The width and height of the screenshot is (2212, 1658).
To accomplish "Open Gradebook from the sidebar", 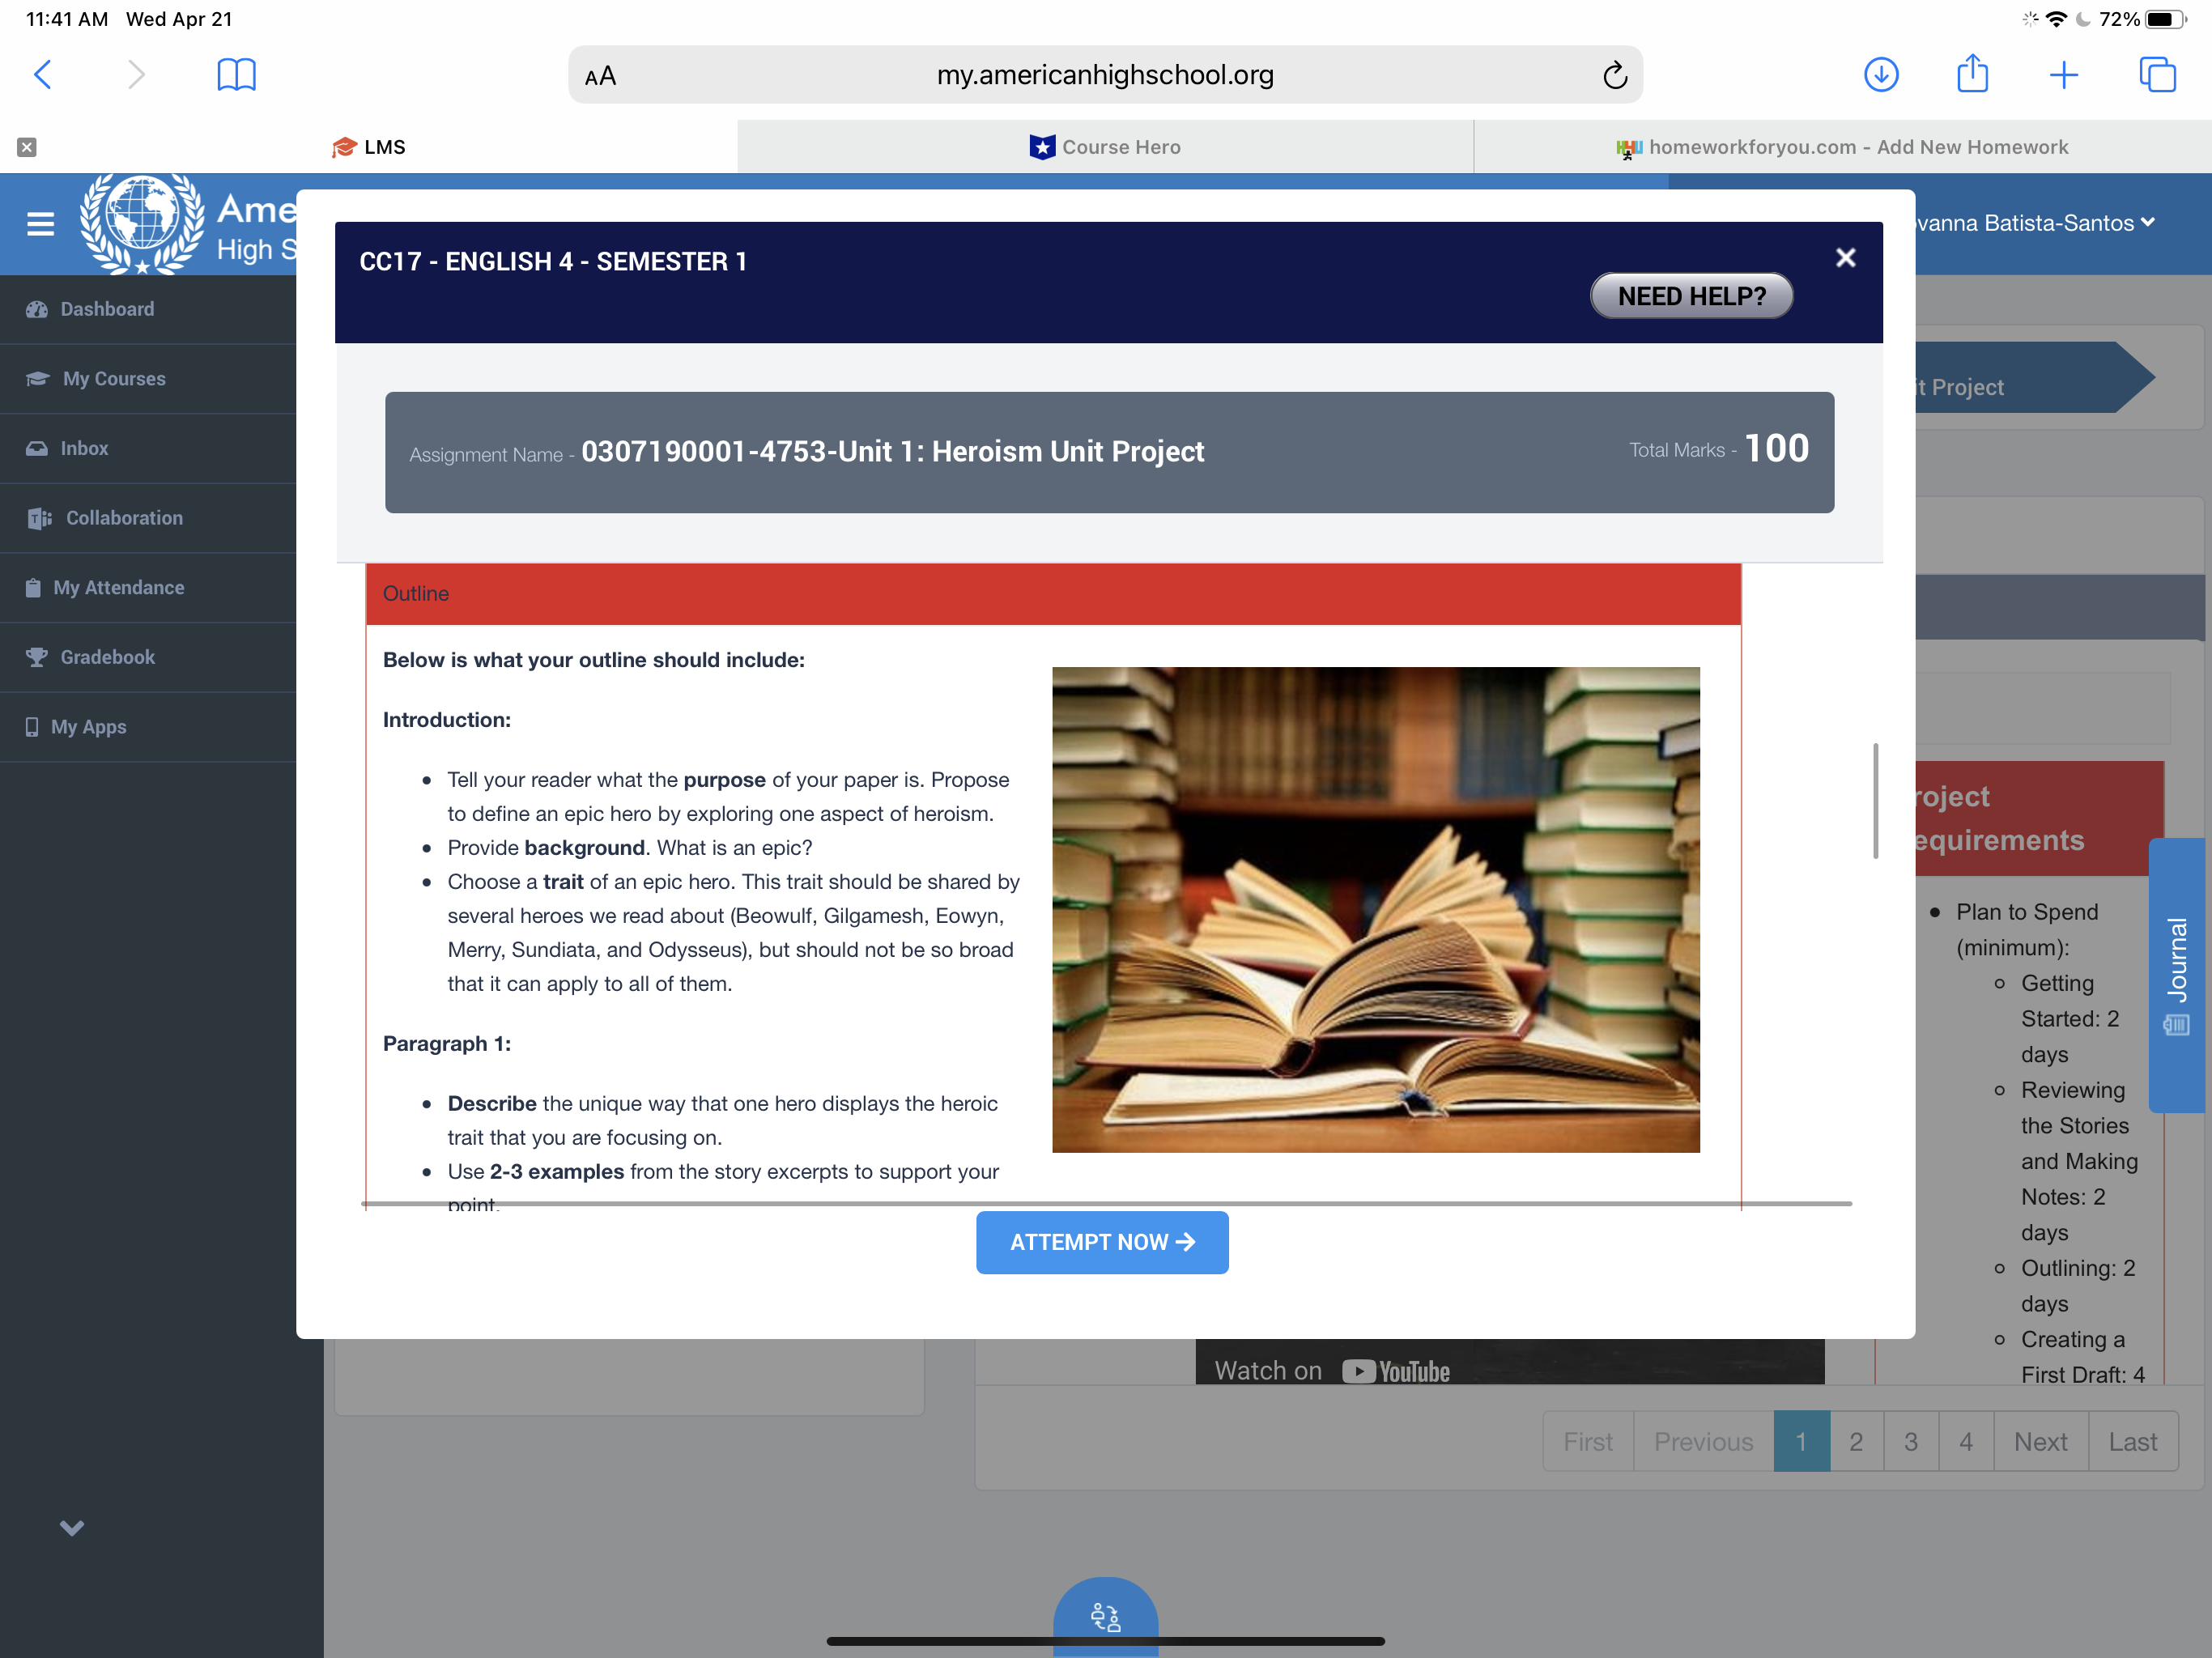I will coord(107,657).
